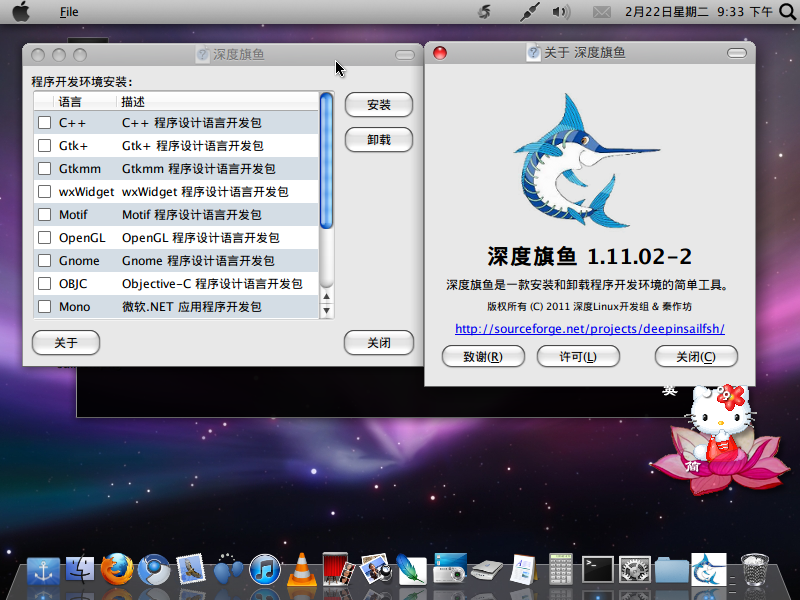This screenshot has width=800, height=600.
Task: Toggle the OpenGL checkbox
Action: pyautogui.click(x=45, y=237)
